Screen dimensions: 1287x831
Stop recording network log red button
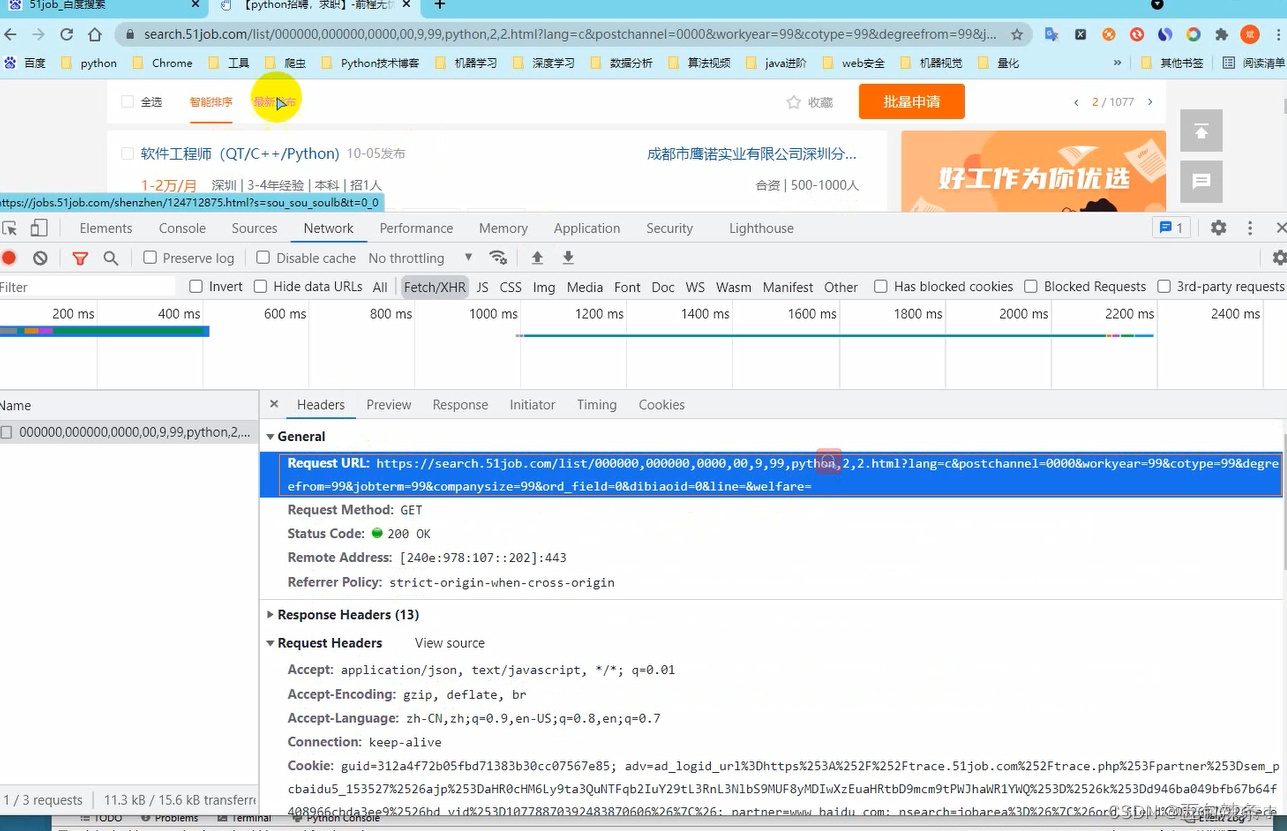coord(9,258)
